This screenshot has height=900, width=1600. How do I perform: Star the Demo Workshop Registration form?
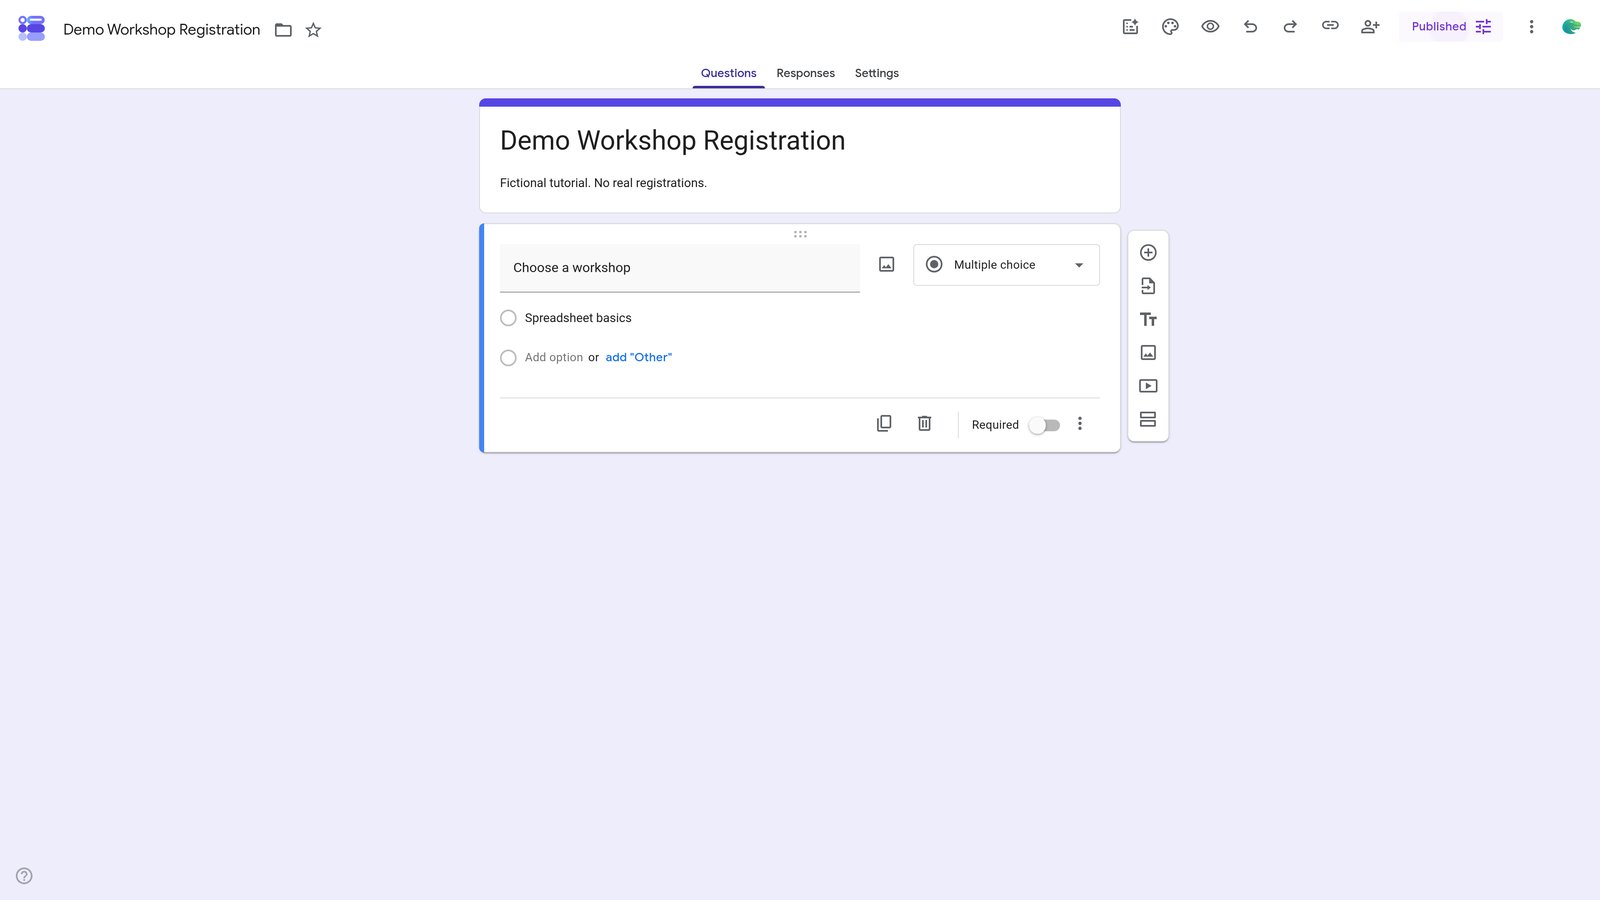point(313,30)
